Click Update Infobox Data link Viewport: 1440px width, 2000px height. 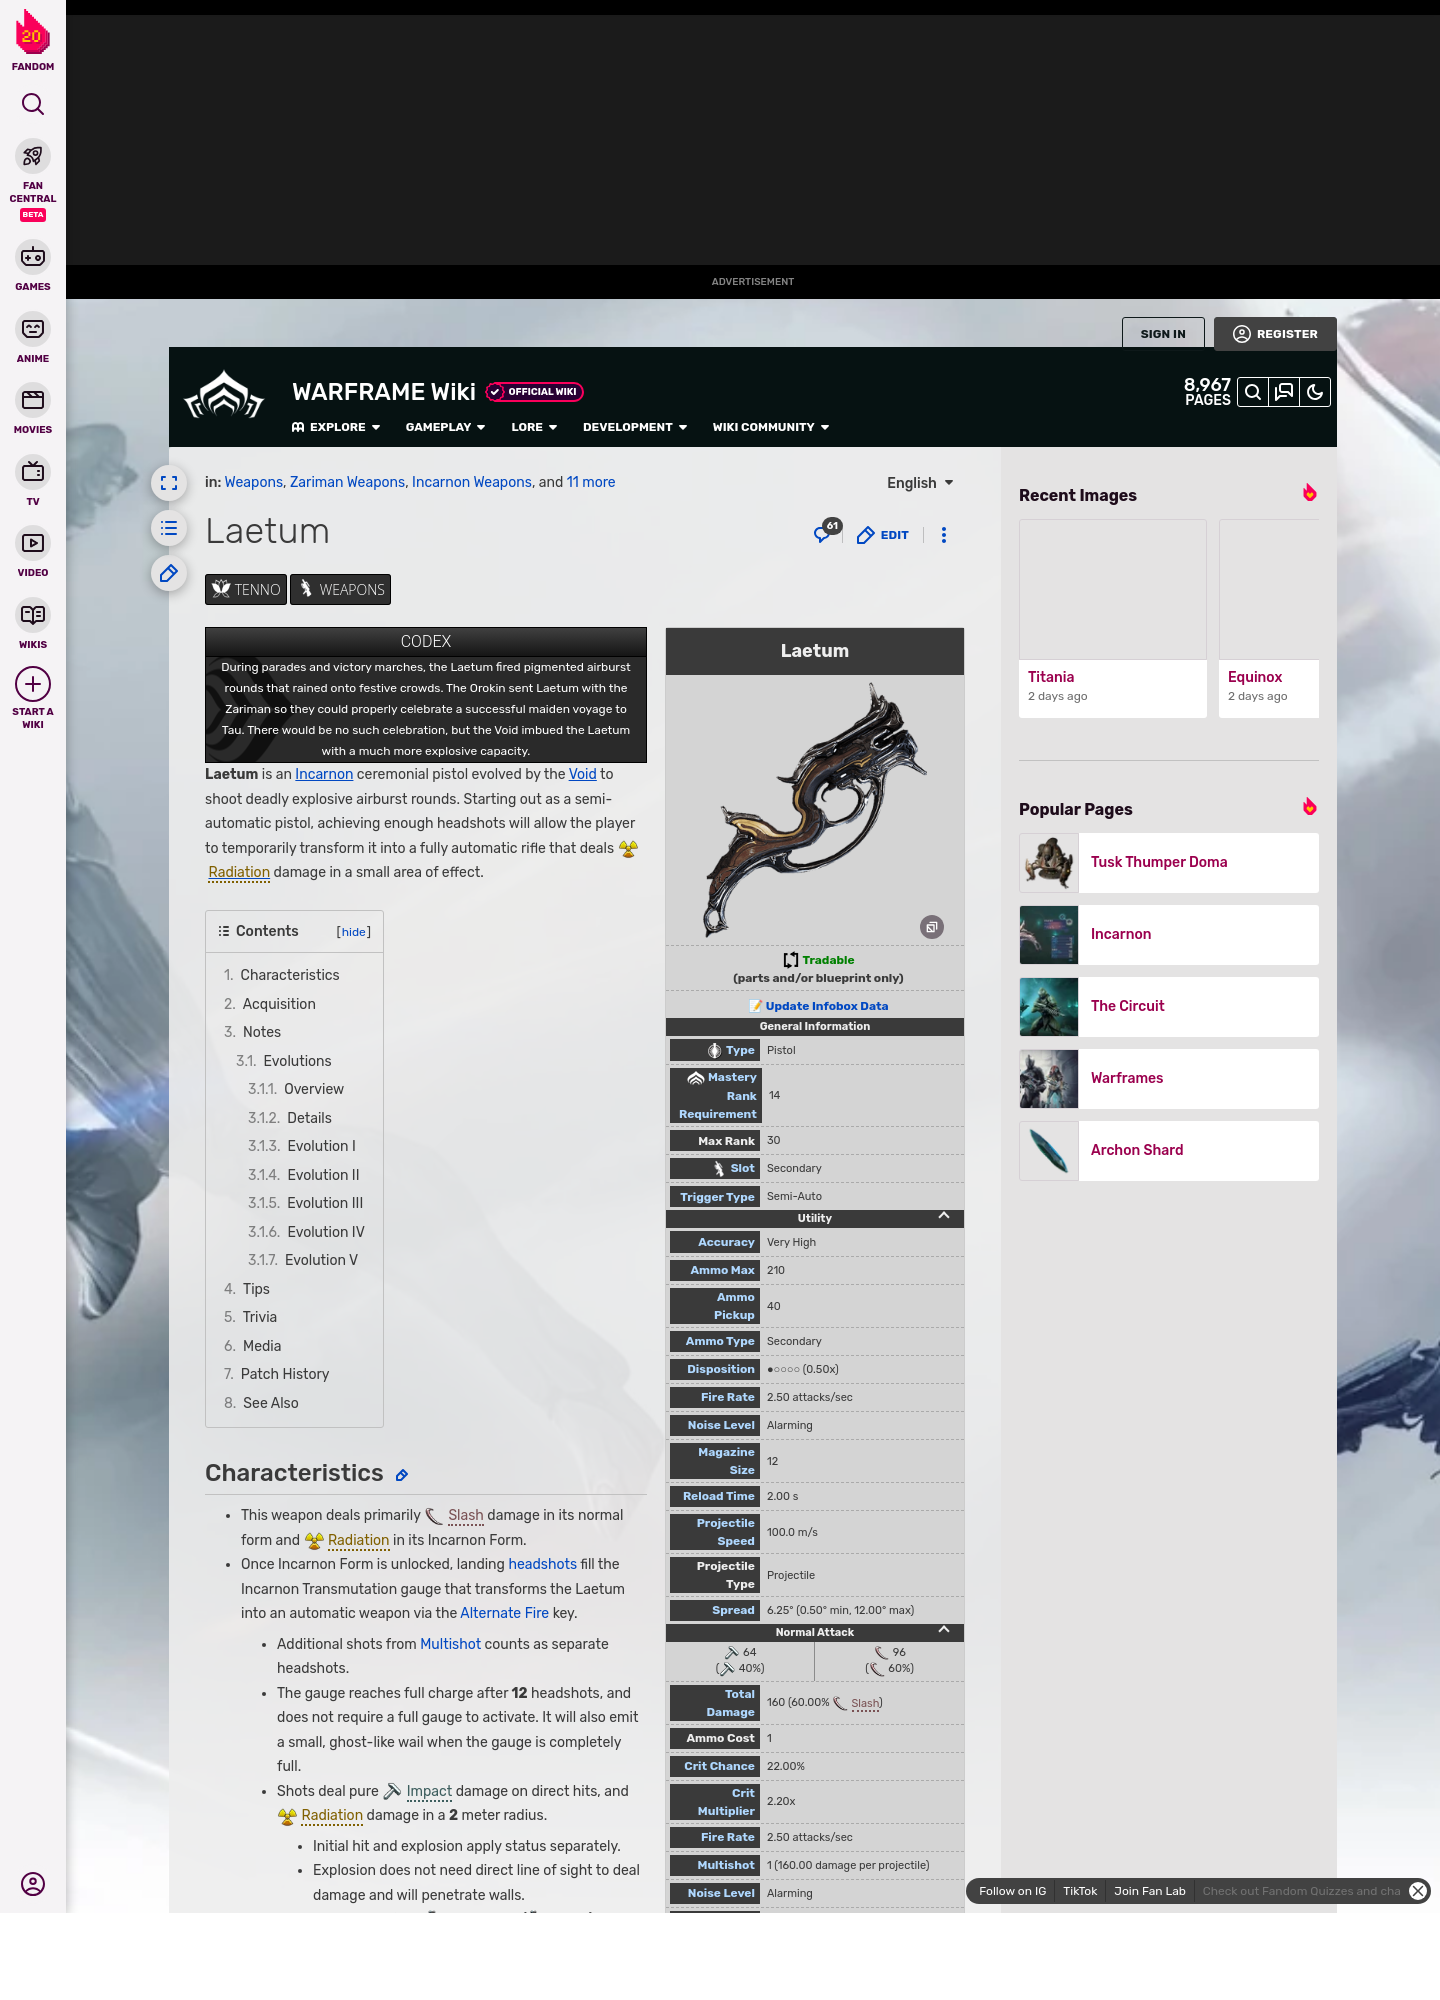pyautogui.click(x=827, y=1006)
